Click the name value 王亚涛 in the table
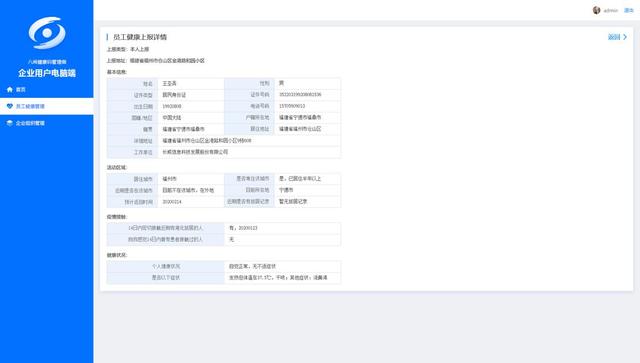The image size is (640, 363). [x=170, y=83]
